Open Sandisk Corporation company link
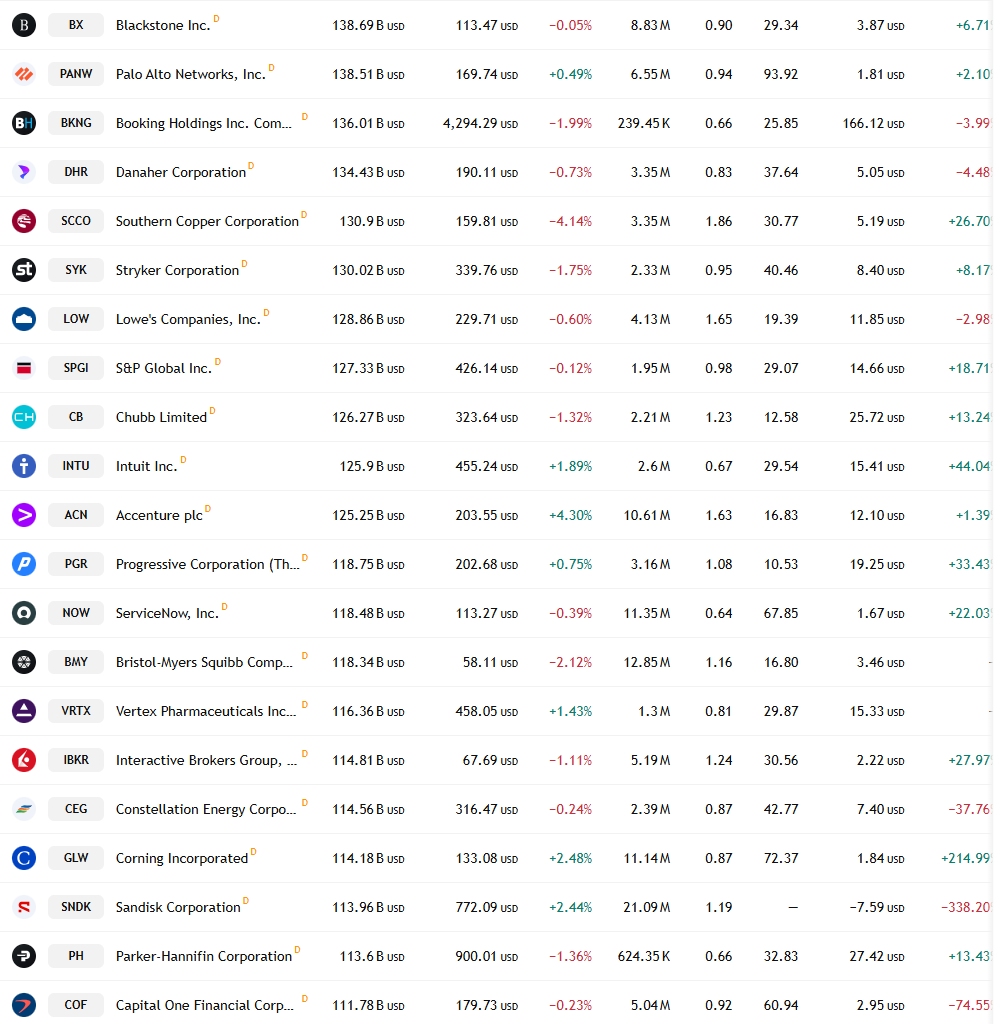 (178, 907)
